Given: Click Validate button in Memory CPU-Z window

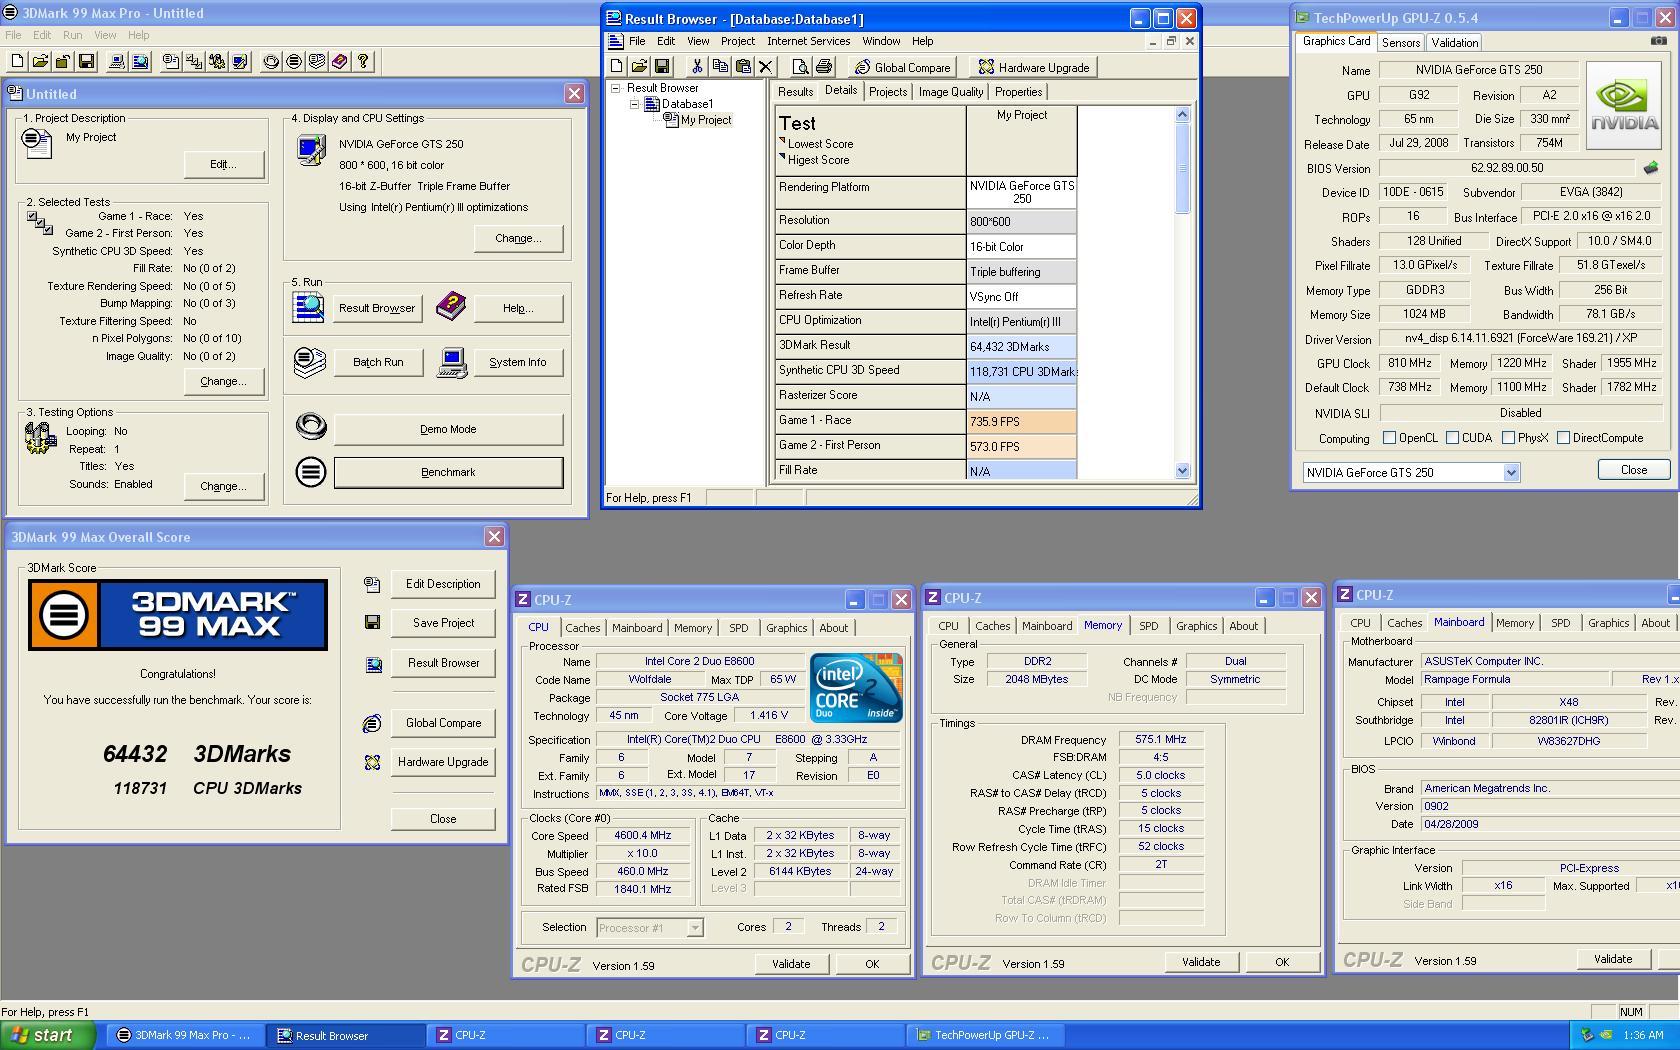Looking at the screenshot, I should point(1201,962).
